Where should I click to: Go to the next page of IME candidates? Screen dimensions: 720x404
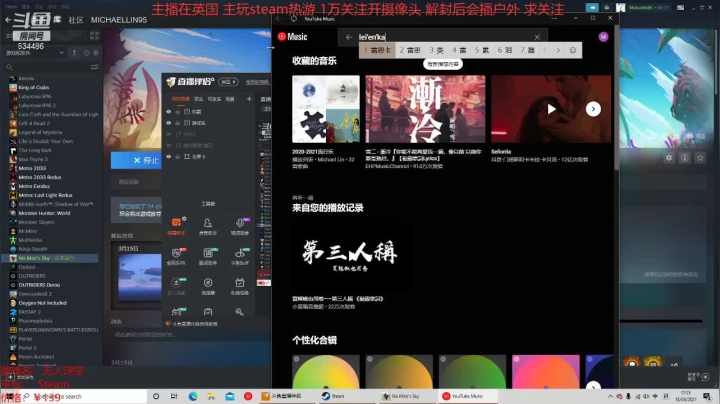click(x=558, y=50)
